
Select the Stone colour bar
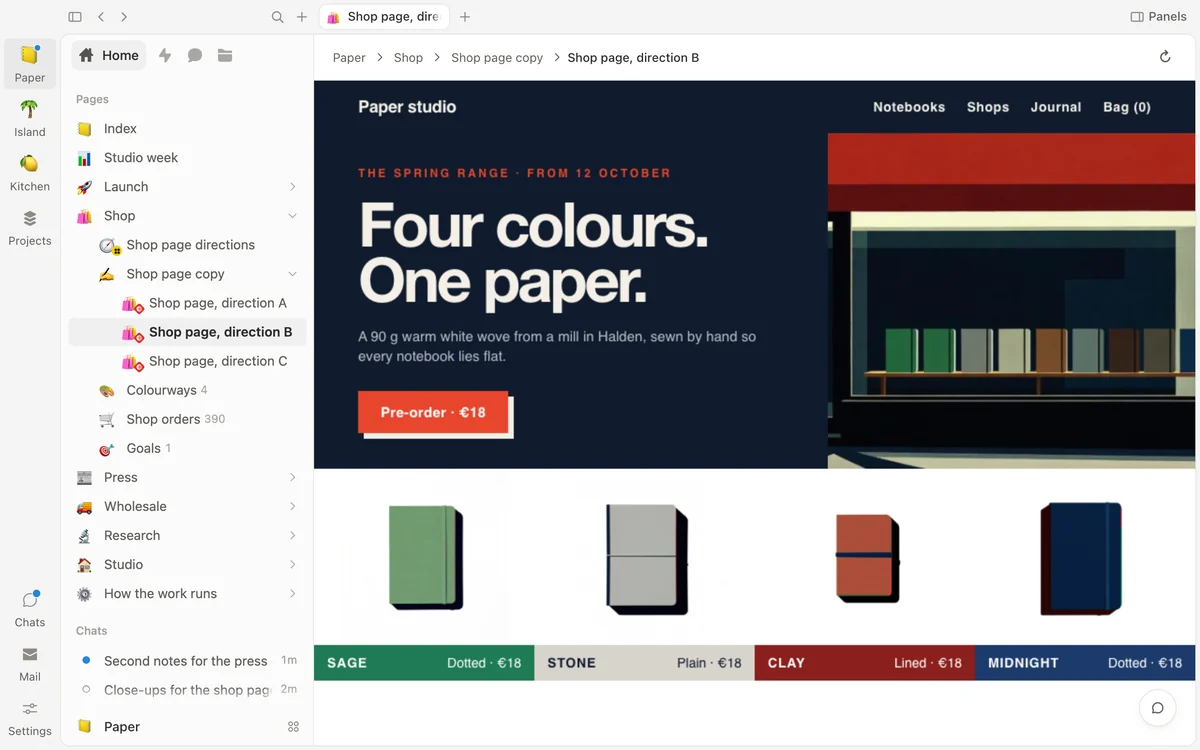(x=644, y=663)
